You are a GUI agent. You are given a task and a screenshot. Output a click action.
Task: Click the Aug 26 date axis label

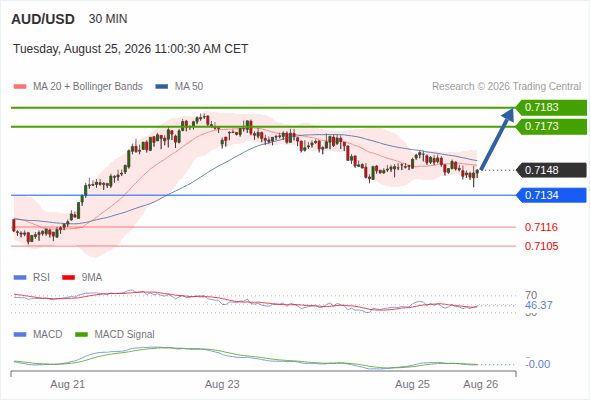point(481,385)
